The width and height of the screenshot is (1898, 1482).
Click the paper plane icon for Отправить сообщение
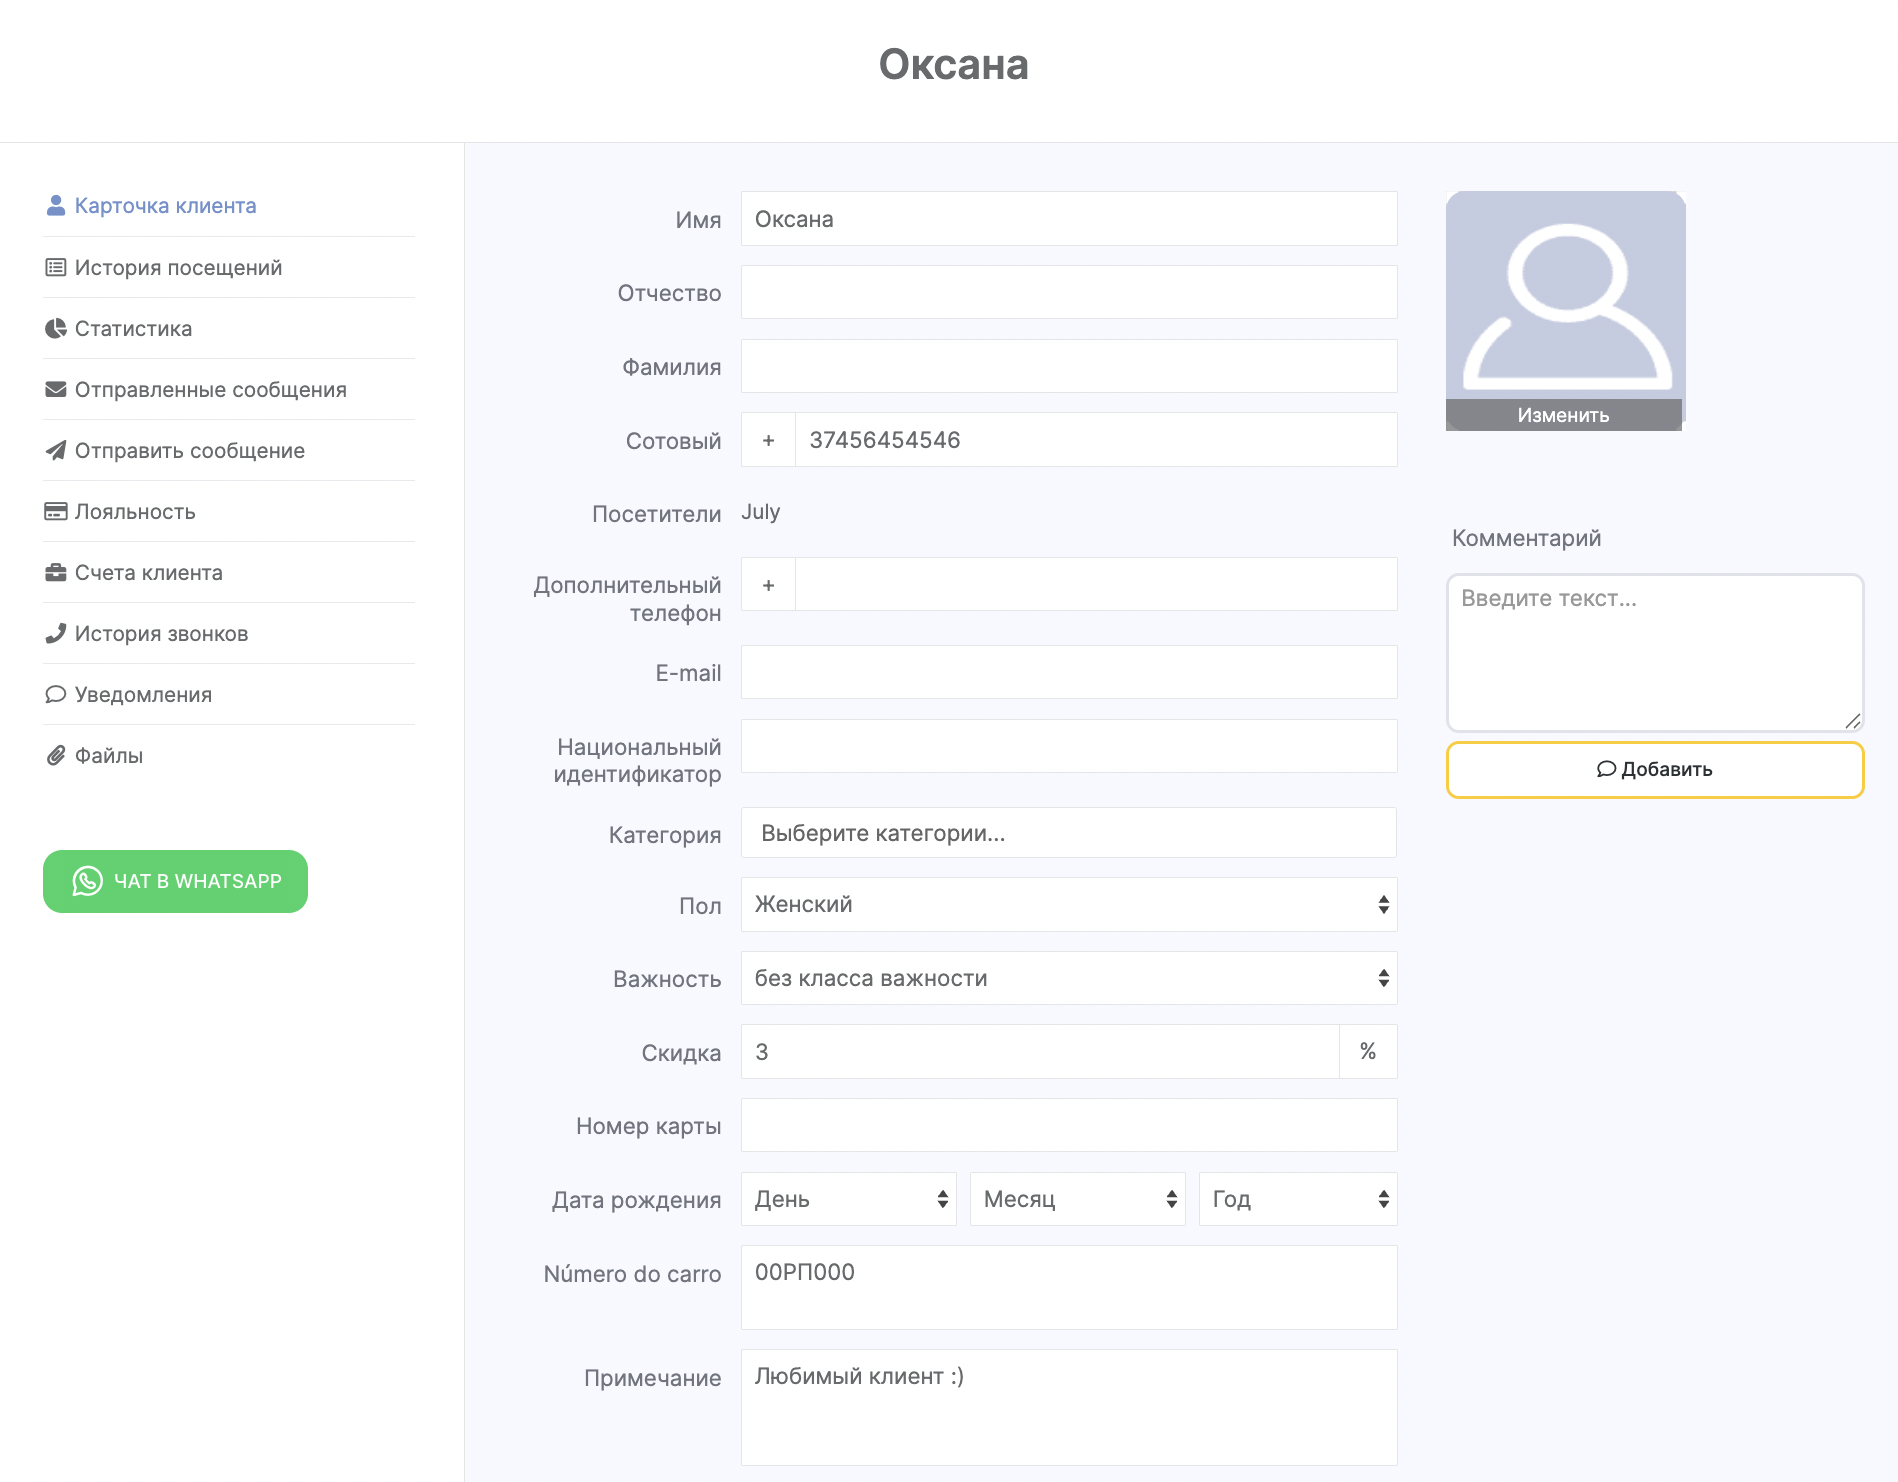56,451
